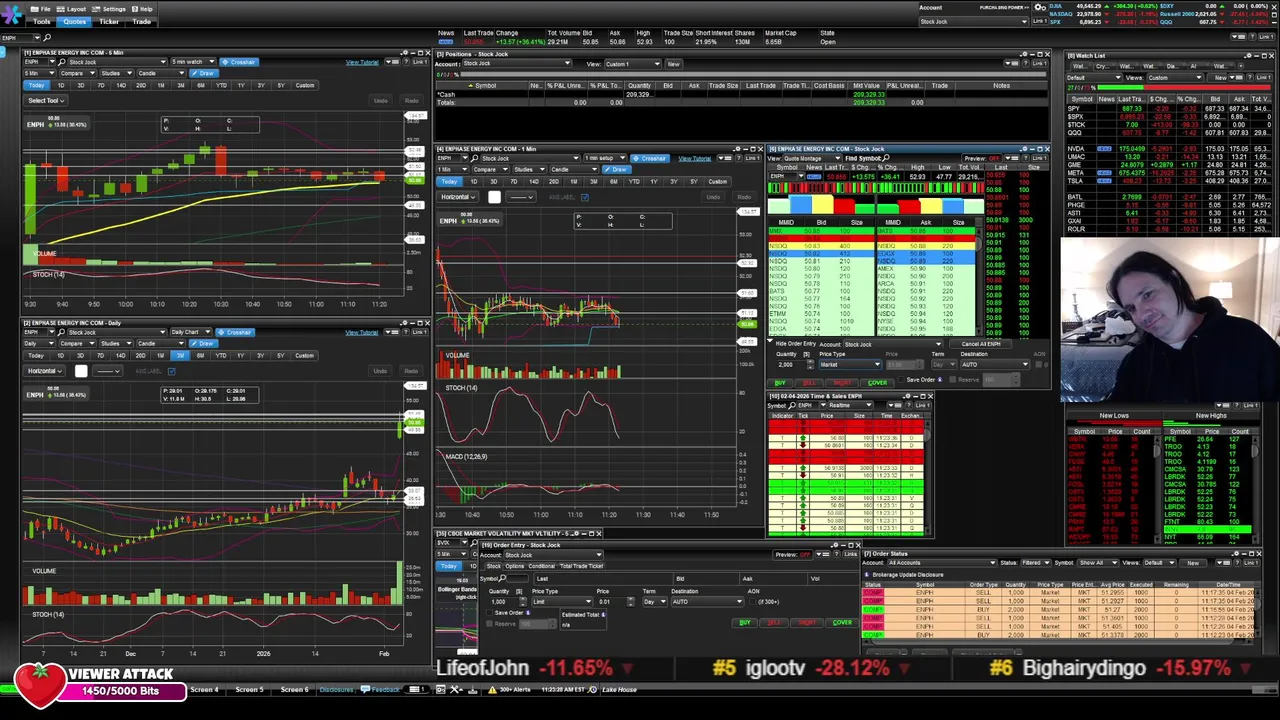Toggle Crosshair in the 1 Min chart
The height and width of the screenshot is (720, 1280).
pyautogui.click(x=650, y=158)
